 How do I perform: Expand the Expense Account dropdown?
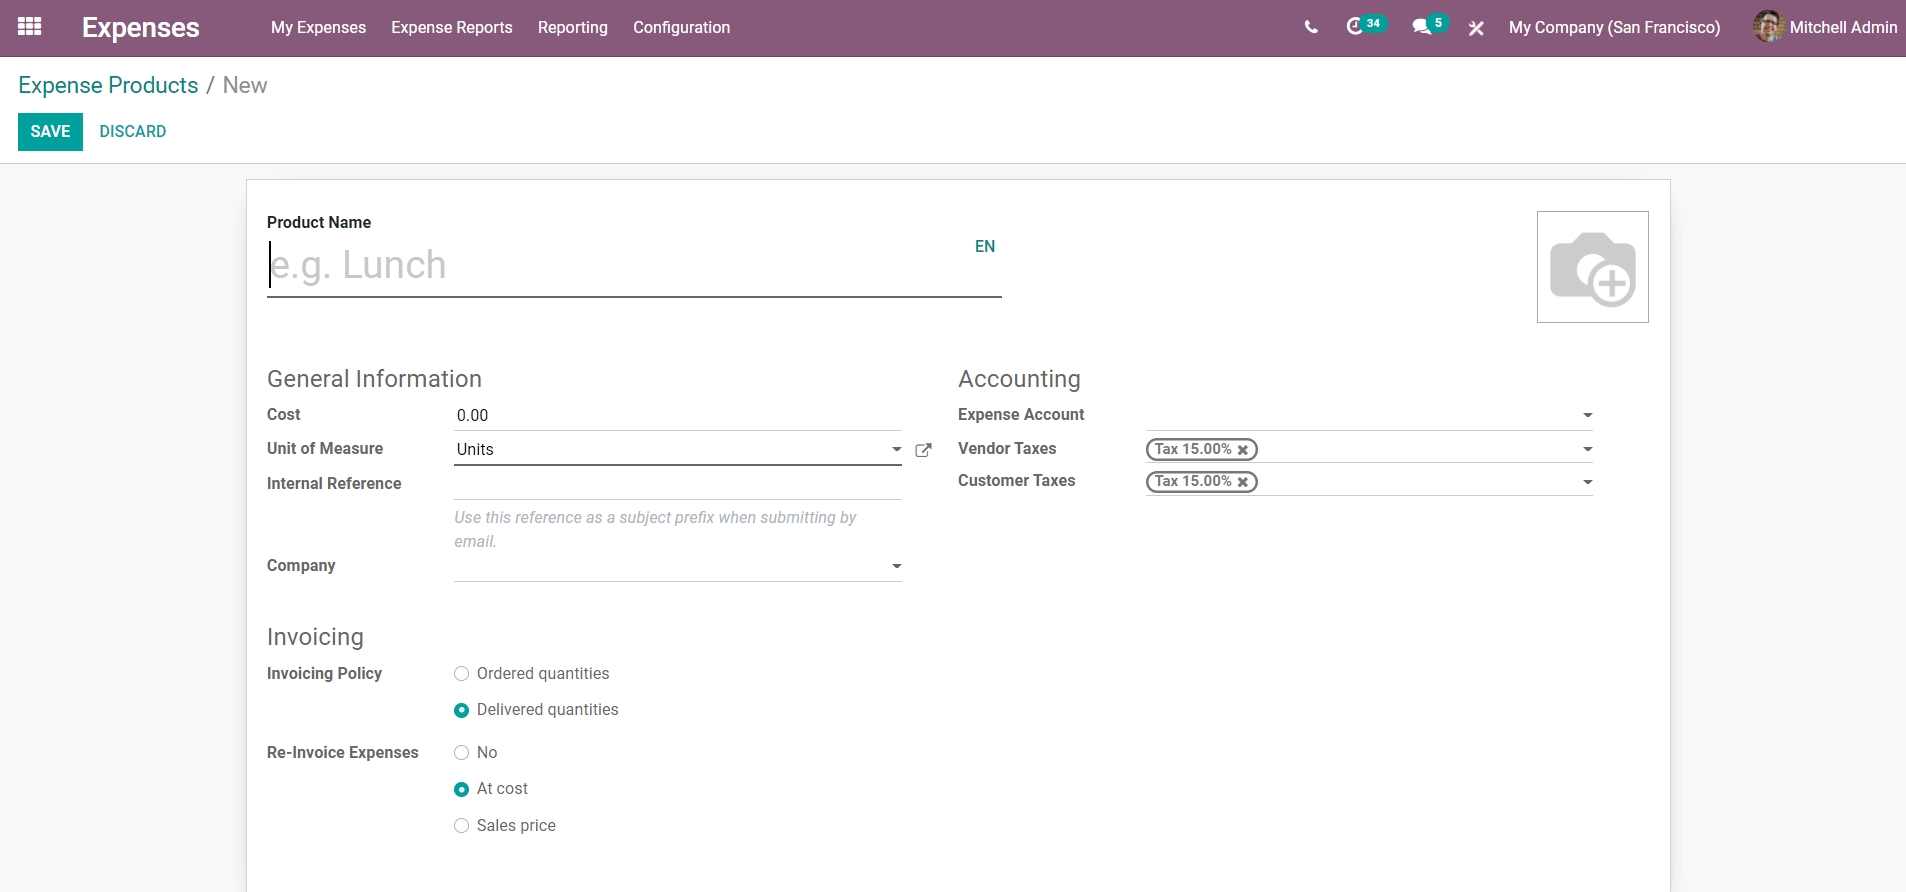(x=1588, y=415)
